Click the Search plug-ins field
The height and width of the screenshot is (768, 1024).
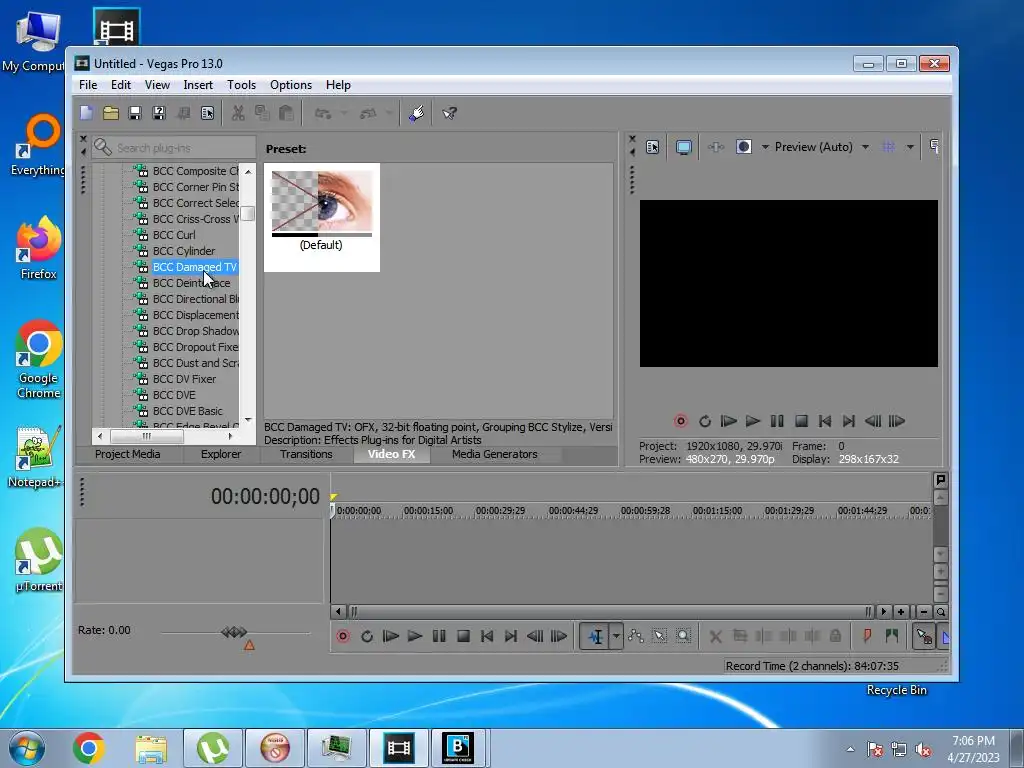(175, 148)
